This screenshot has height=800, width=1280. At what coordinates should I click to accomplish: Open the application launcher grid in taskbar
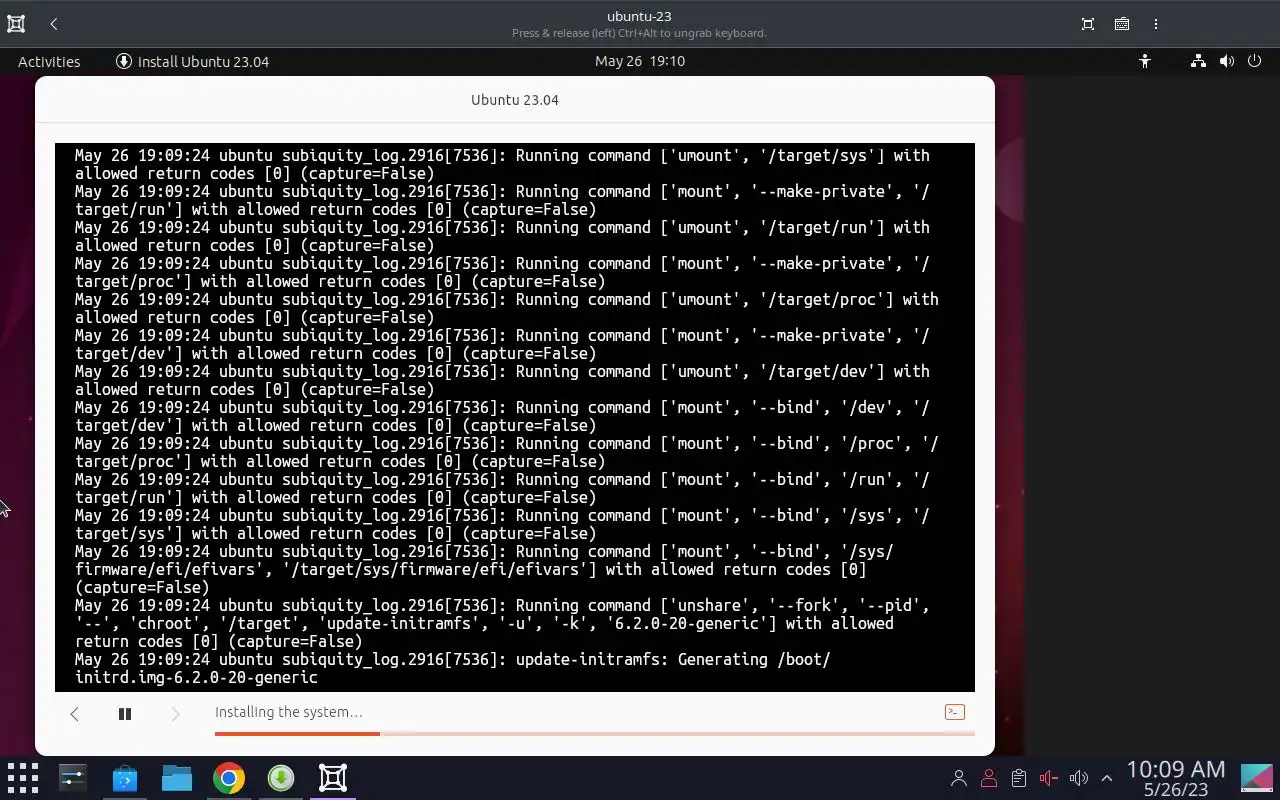point(23,778)
